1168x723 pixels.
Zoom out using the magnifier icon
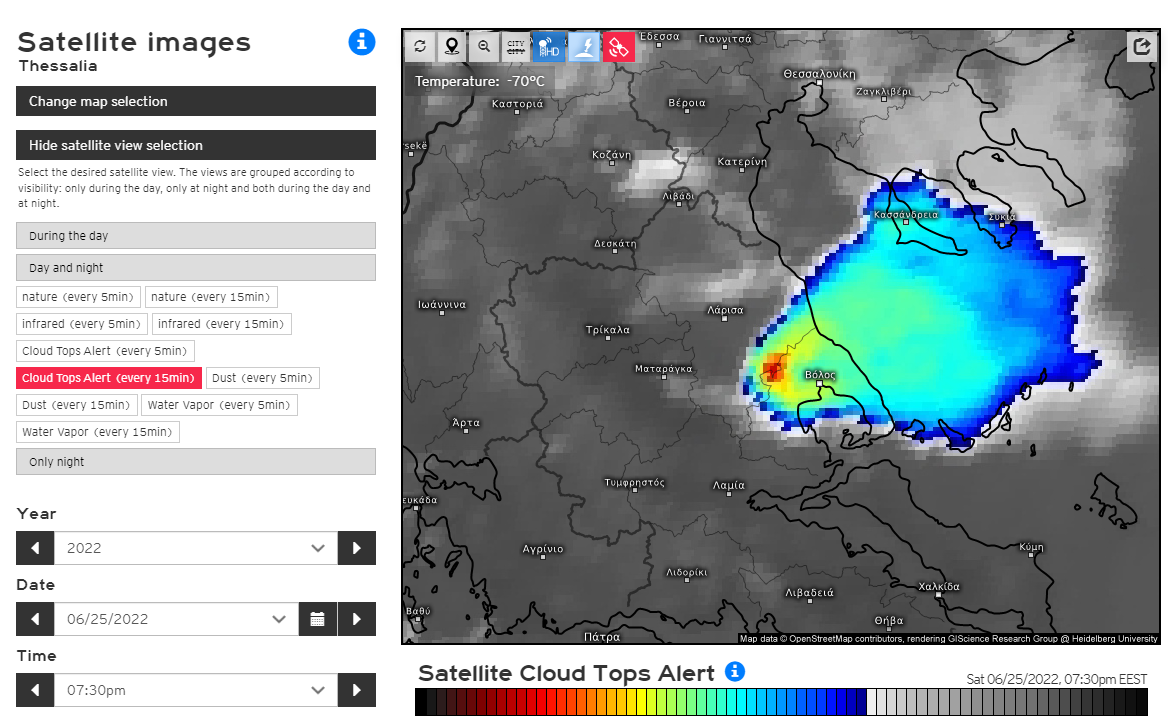coord(484,46)
